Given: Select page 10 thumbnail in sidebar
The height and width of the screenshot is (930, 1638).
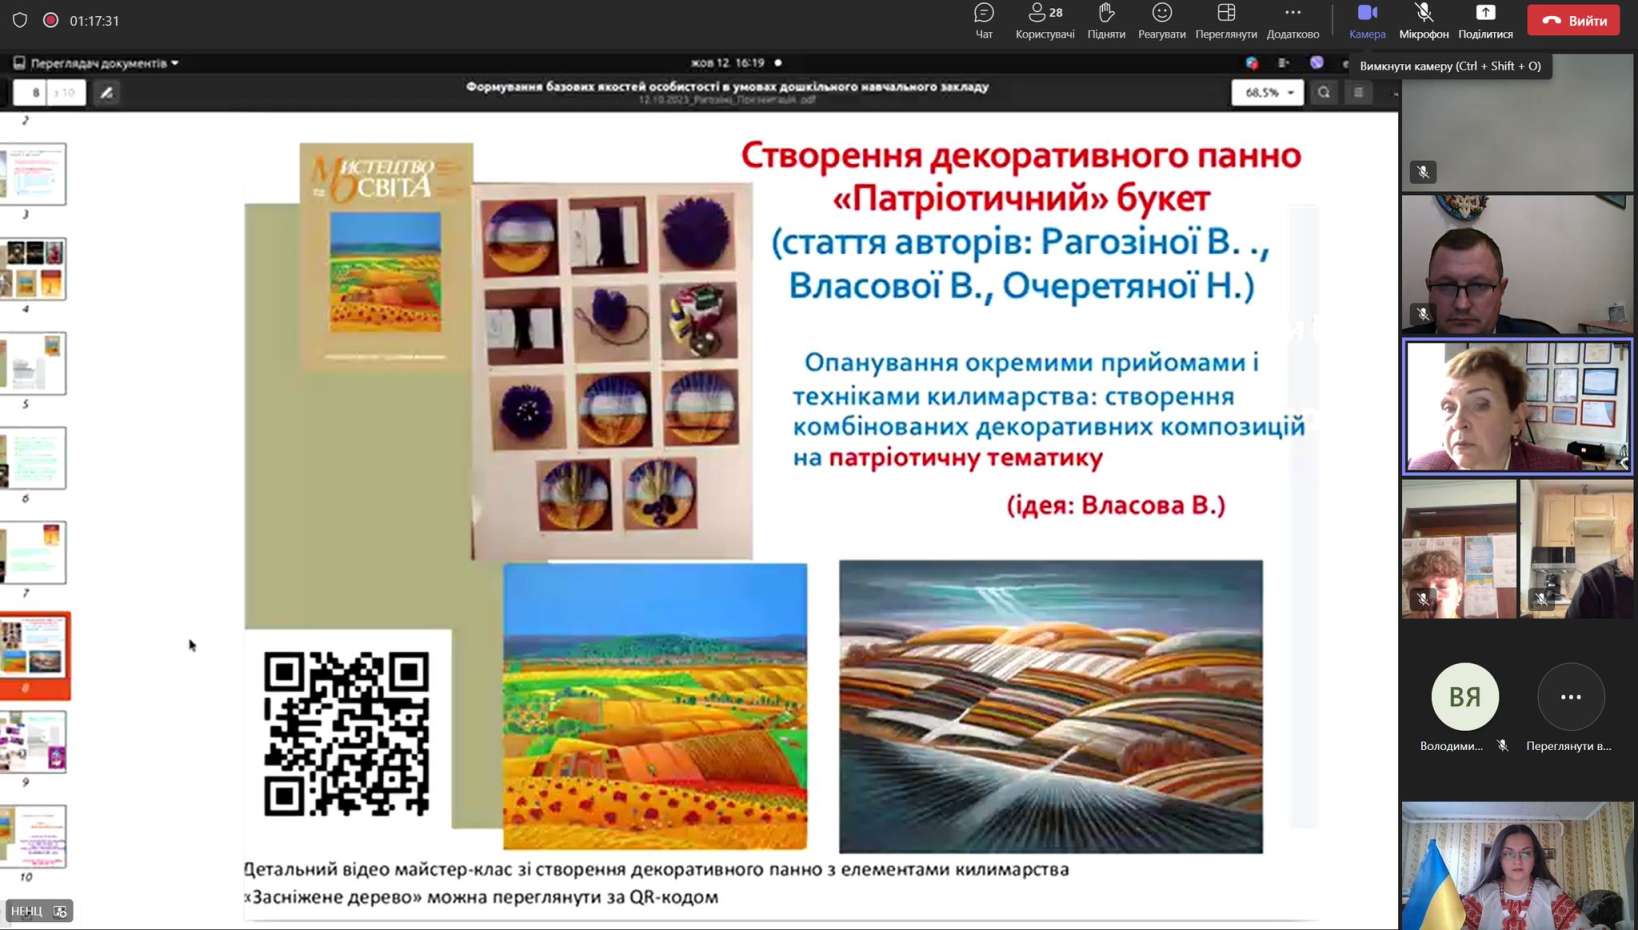Looking at the screenshot, I should coord(33,836).
